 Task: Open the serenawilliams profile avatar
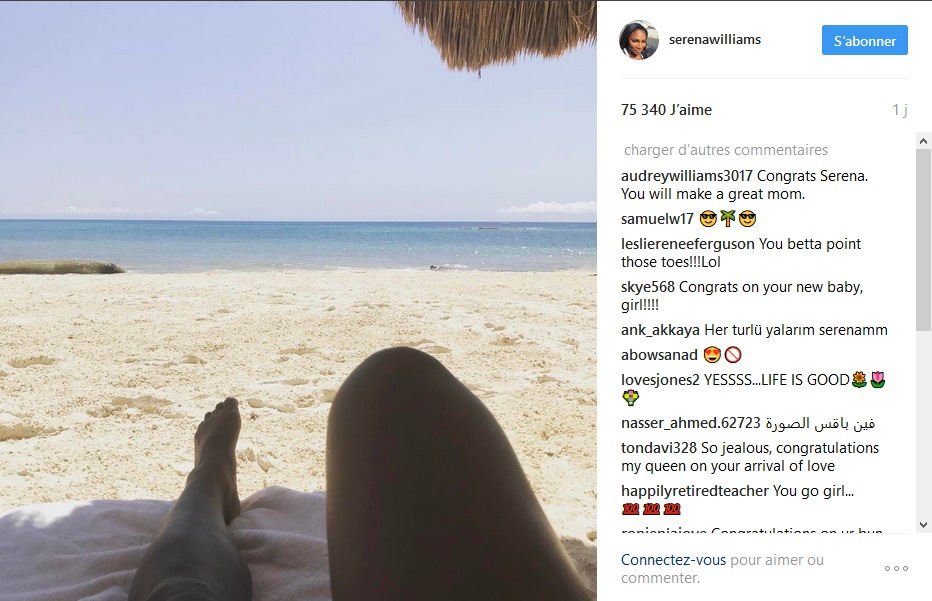point(639,40)
